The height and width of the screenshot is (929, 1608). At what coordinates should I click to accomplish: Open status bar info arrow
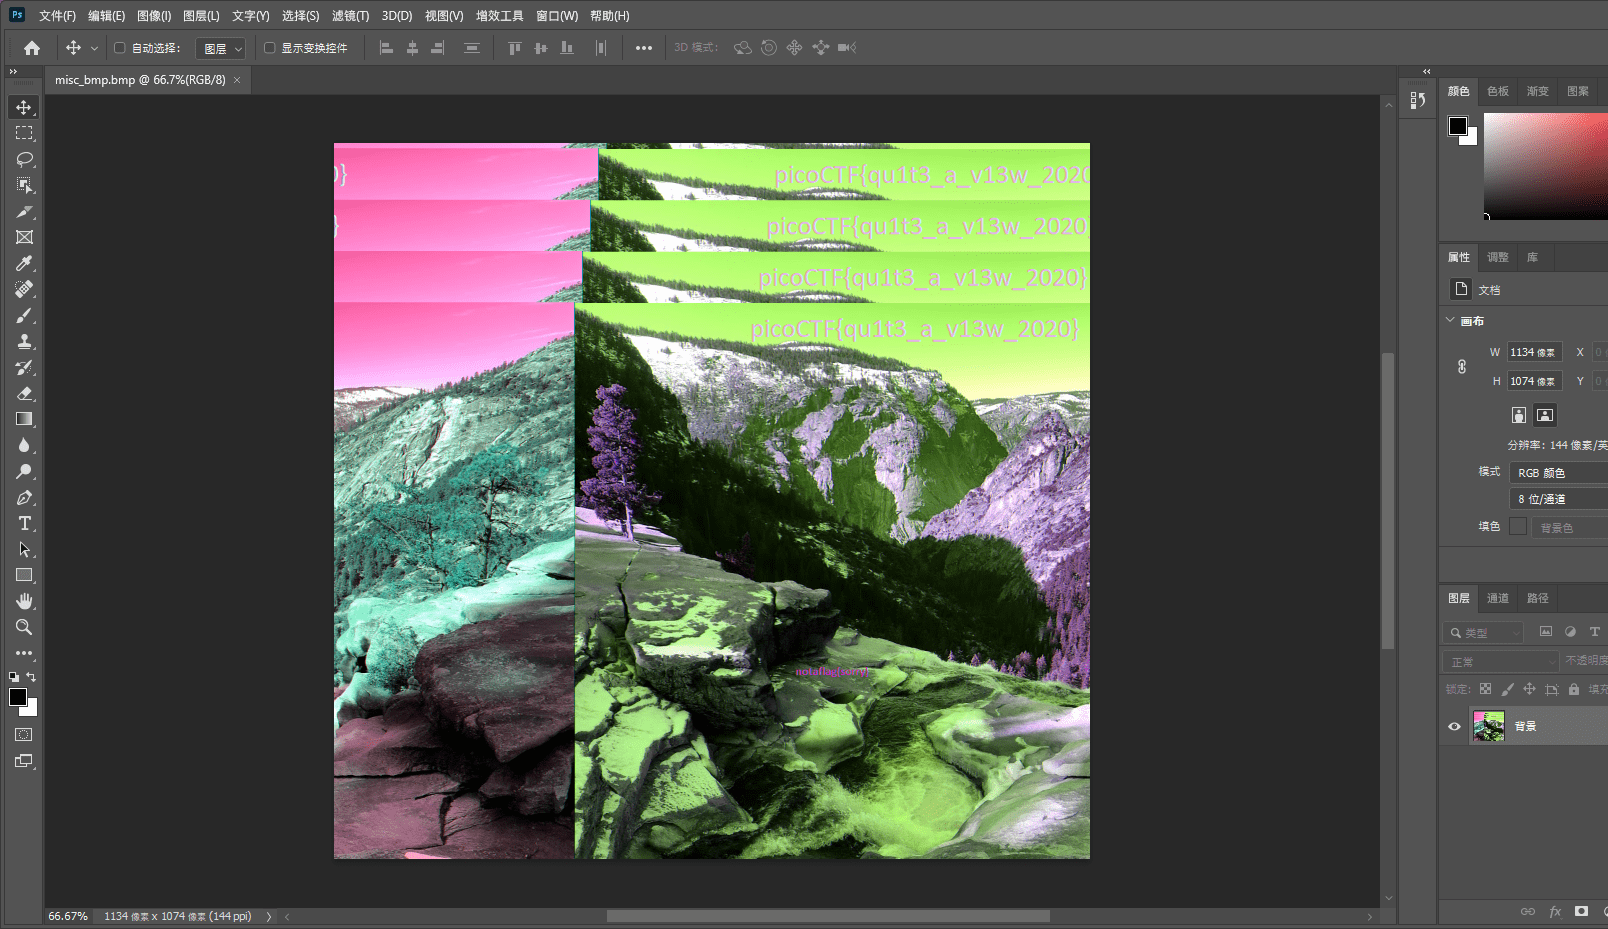(x=269, y=916)
